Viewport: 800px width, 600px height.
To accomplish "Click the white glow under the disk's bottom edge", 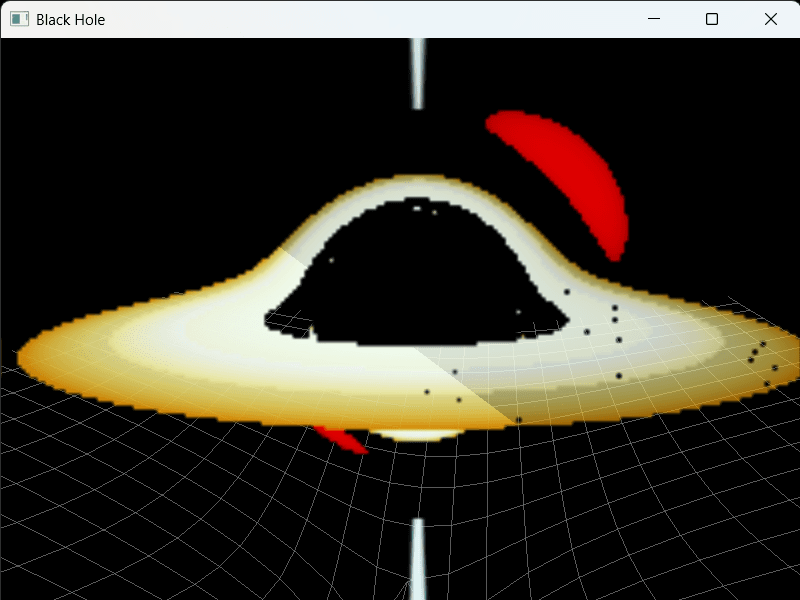I will point(415,434).
